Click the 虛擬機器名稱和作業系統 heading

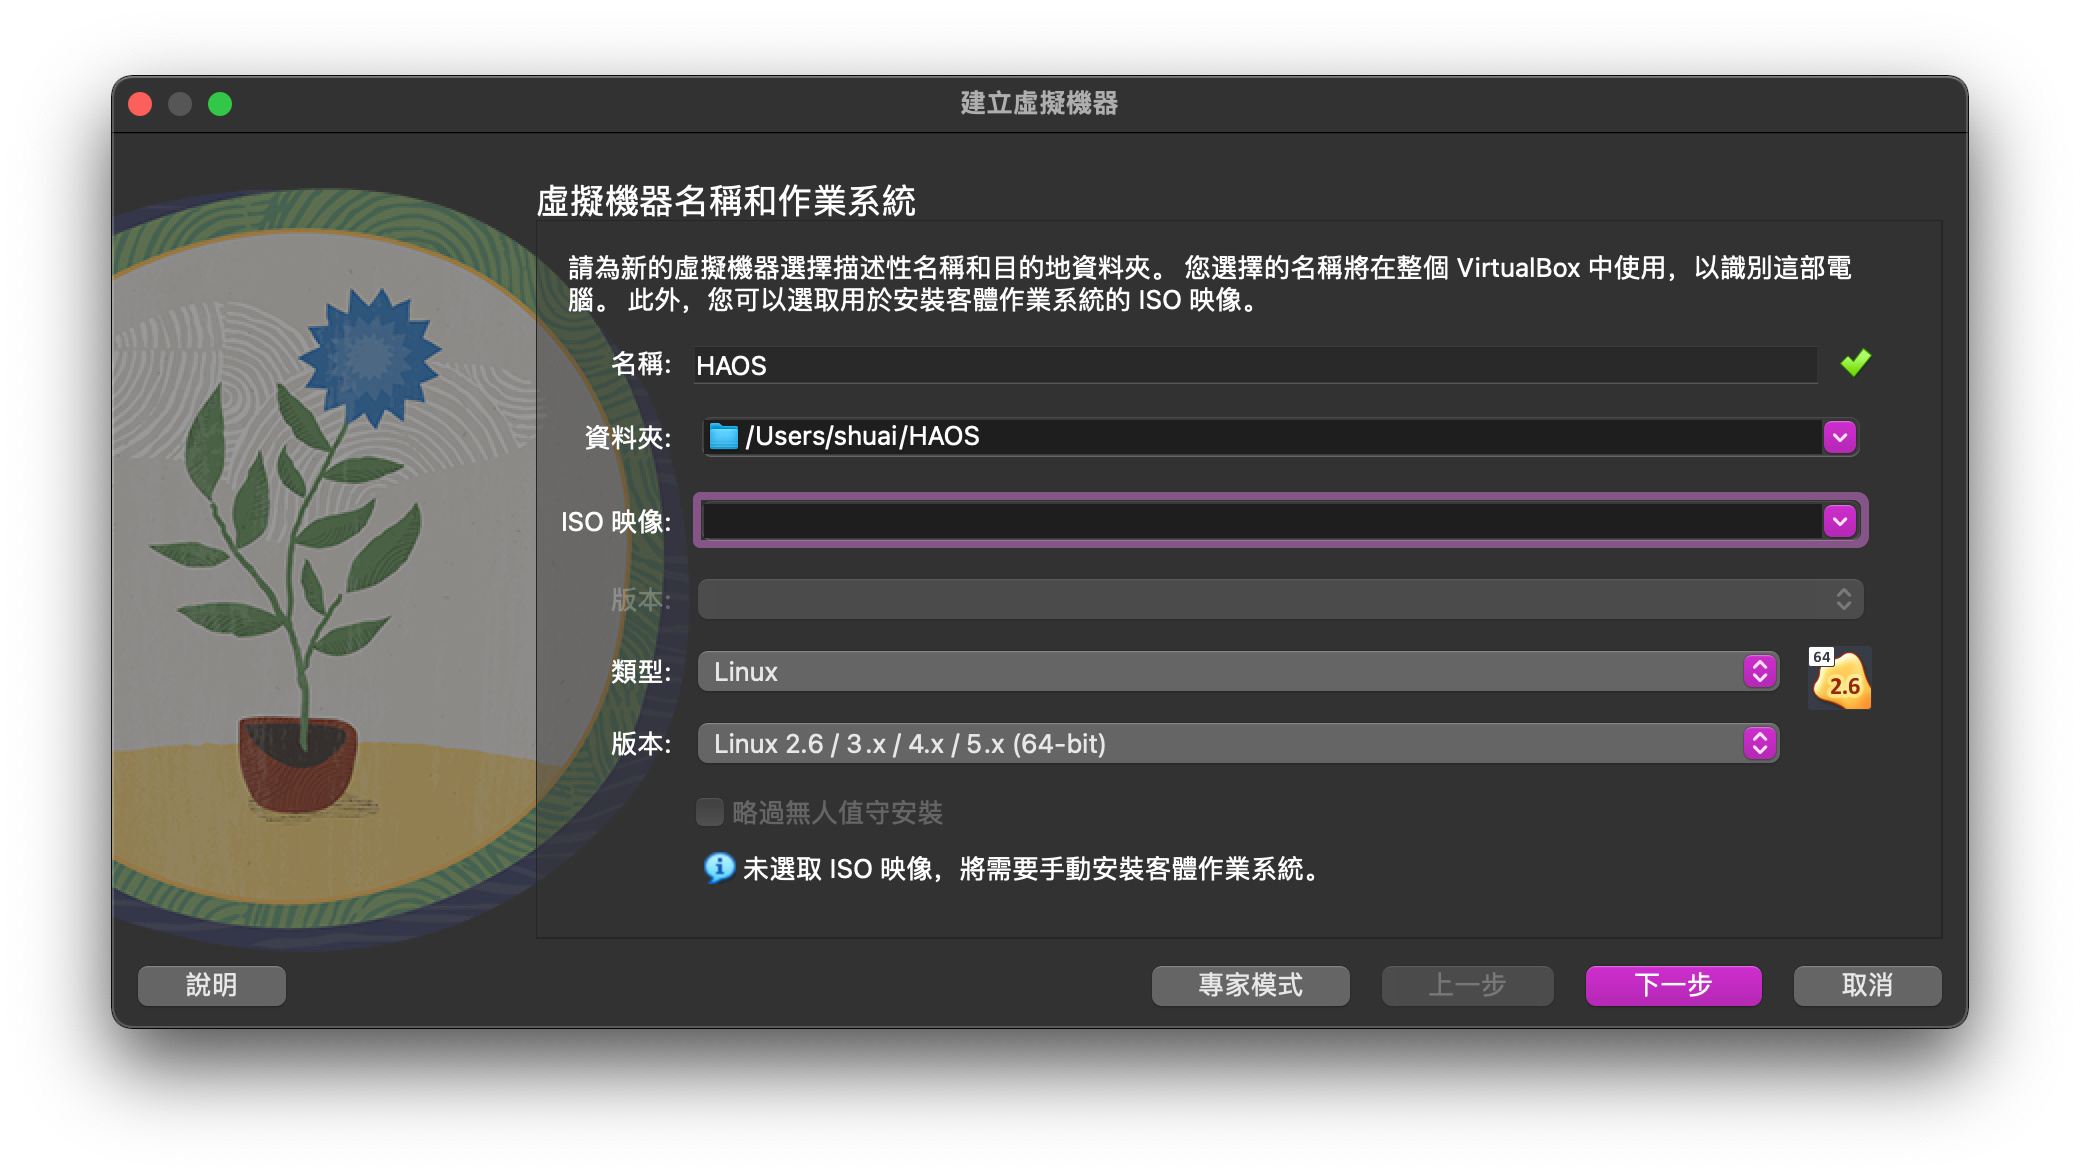tap(726, 201)
